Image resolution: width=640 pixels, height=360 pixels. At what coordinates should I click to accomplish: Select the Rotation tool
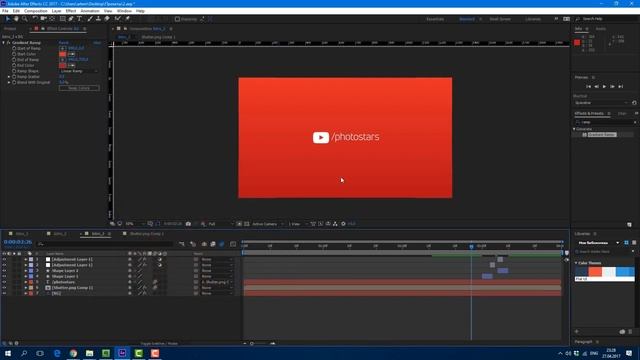point(35,19)
